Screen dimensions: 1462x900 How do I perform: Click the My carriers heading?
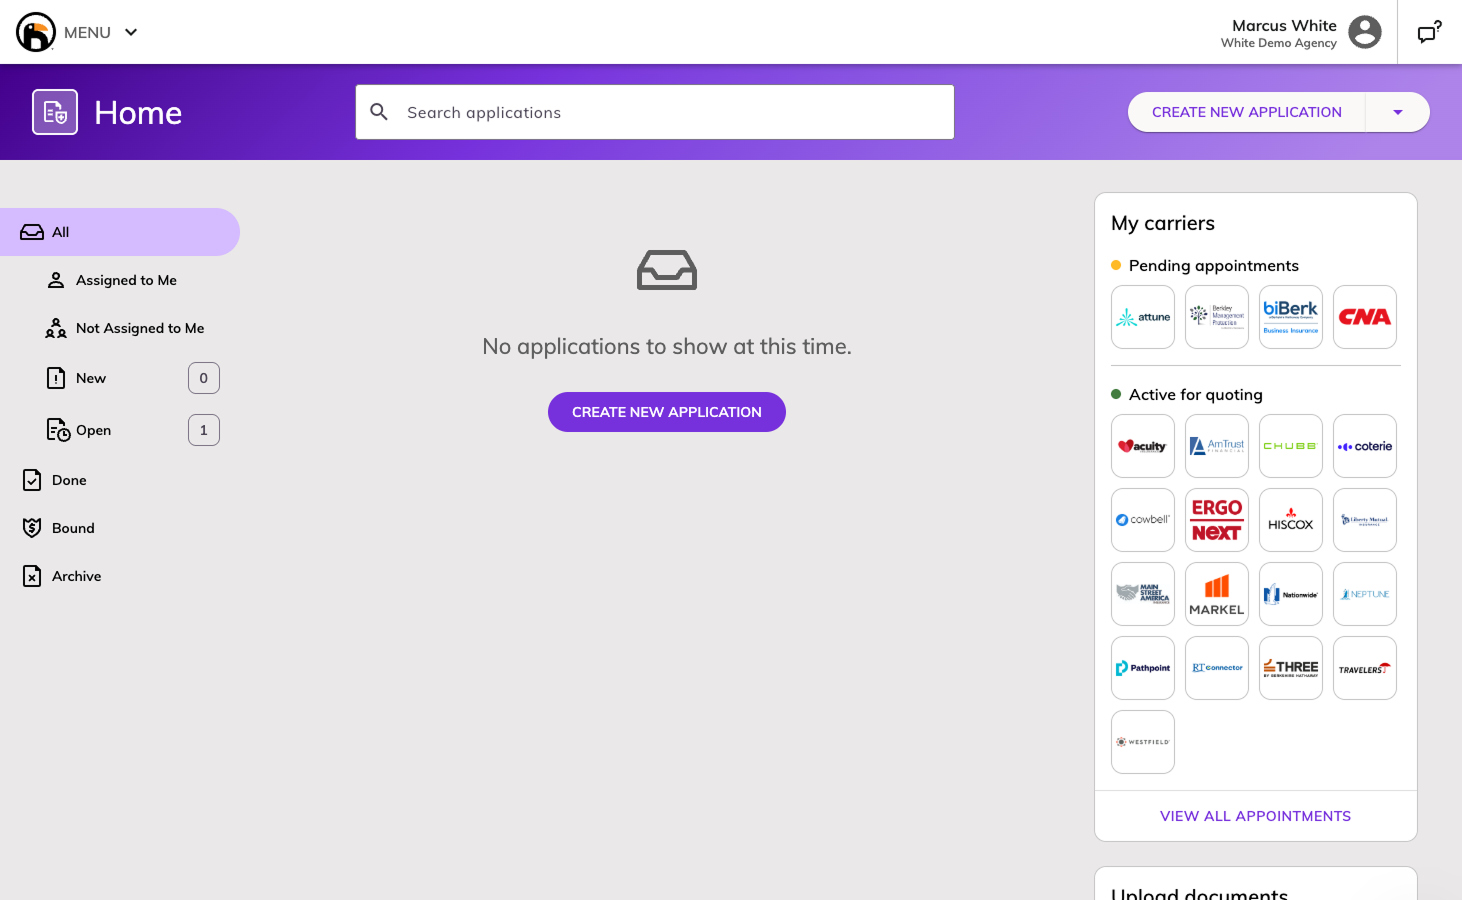[x=1163, y=223]
